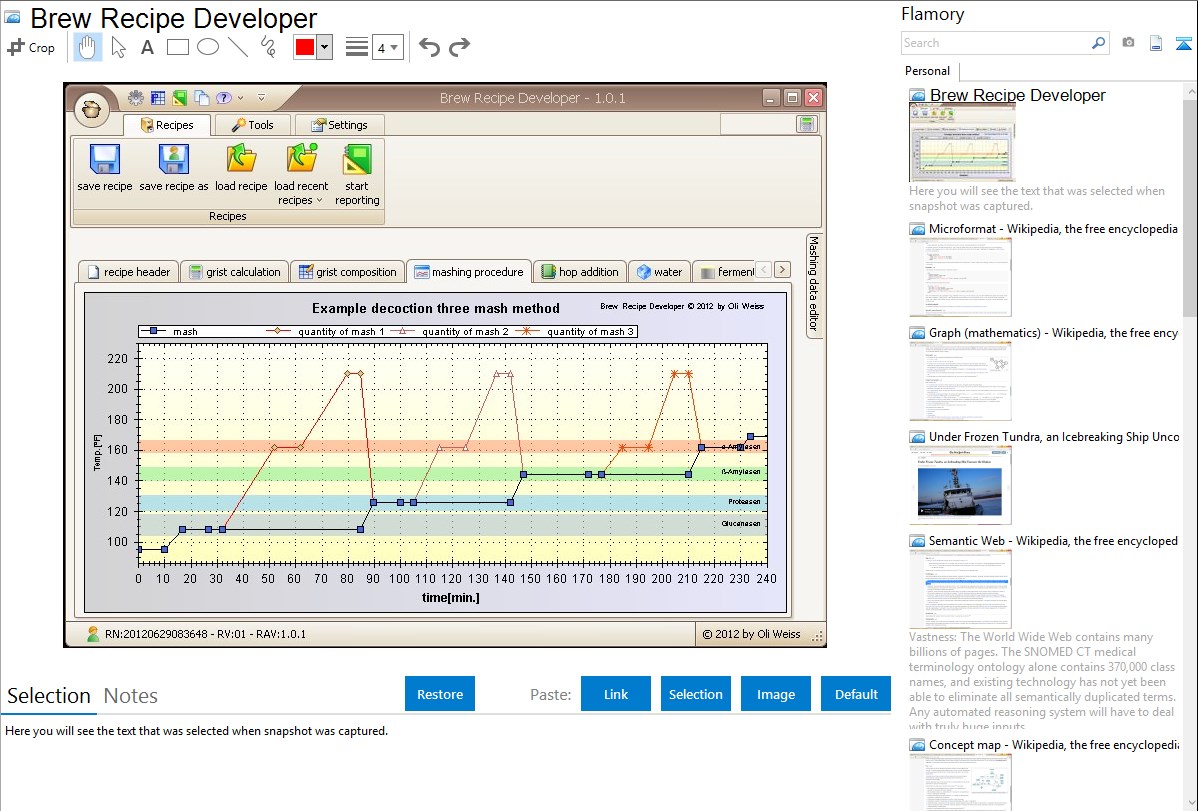The image size is (1198, 811).
Task: Open the Graph (mathematics) snapshot thumbnail
Action: pos(960,381)
